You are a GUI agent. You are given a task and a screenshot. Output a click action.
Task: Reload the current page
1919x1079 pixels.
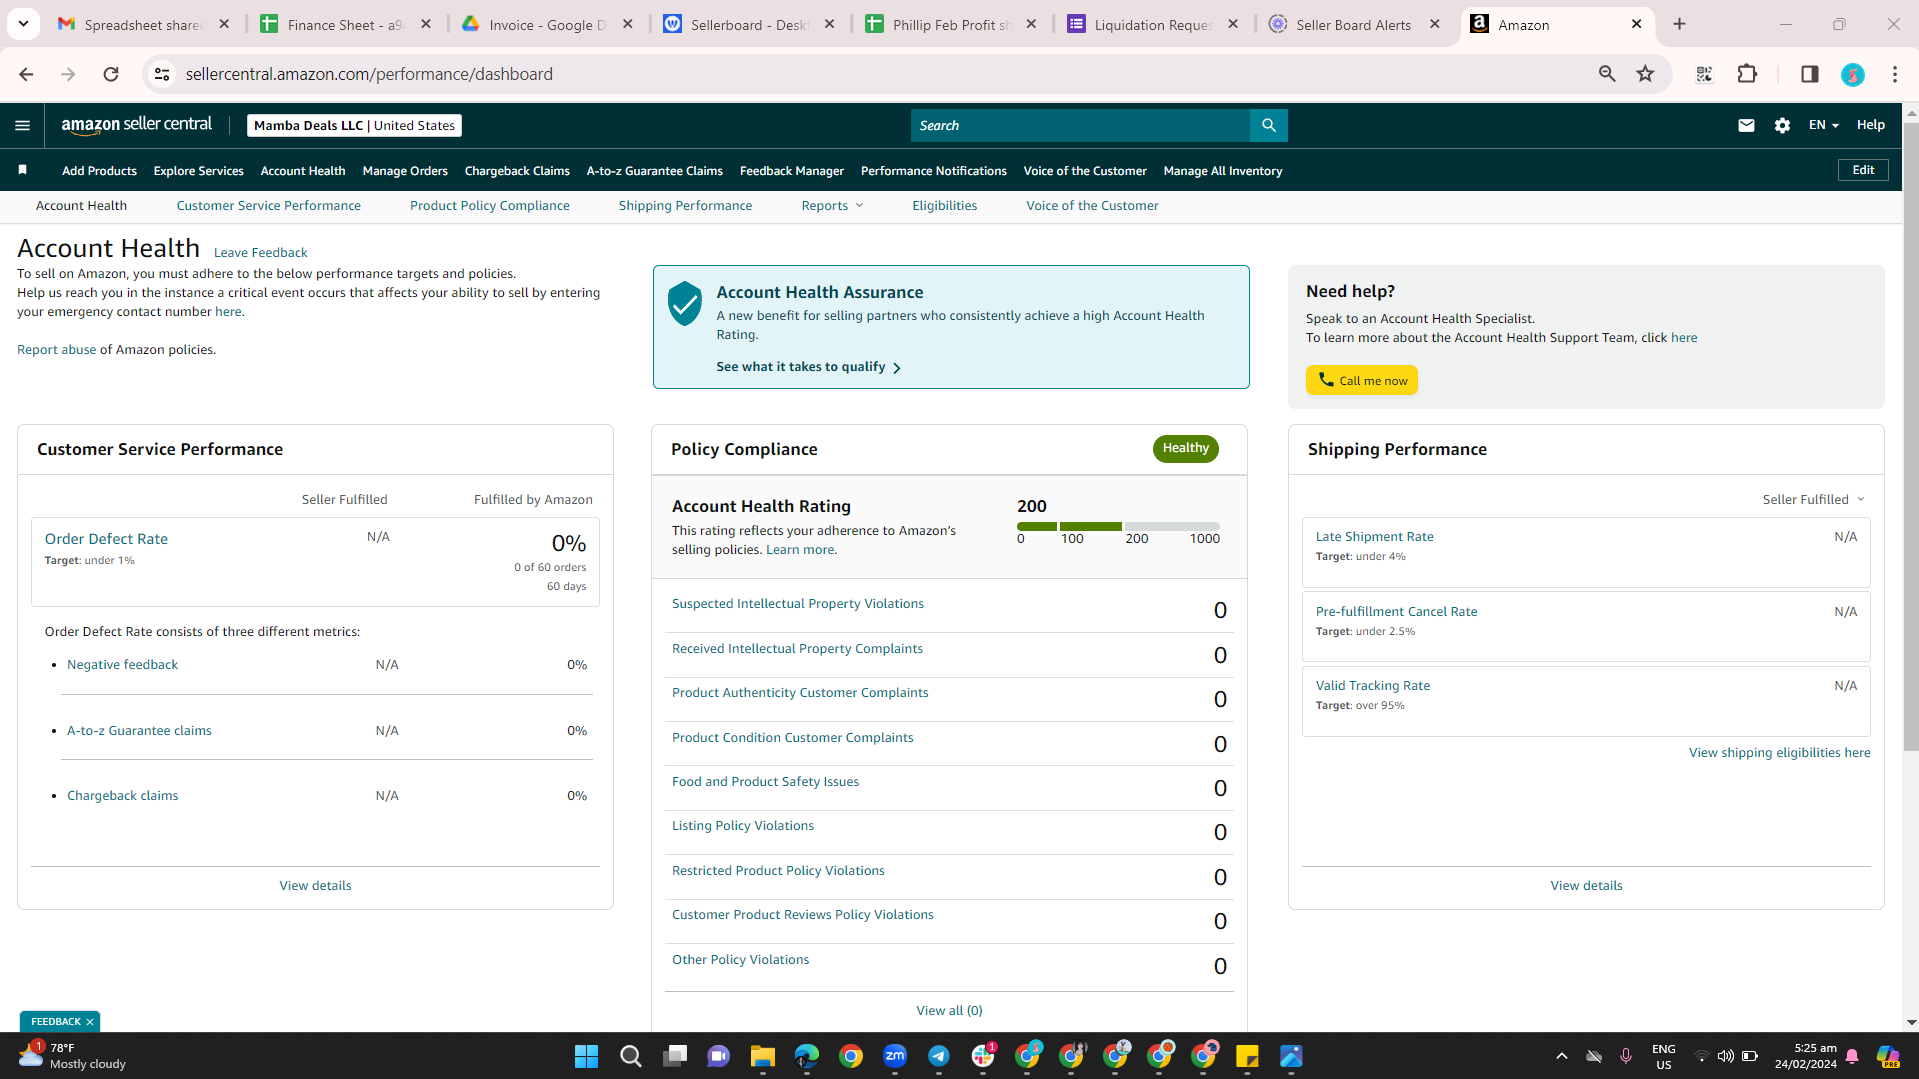coord(111,74)
